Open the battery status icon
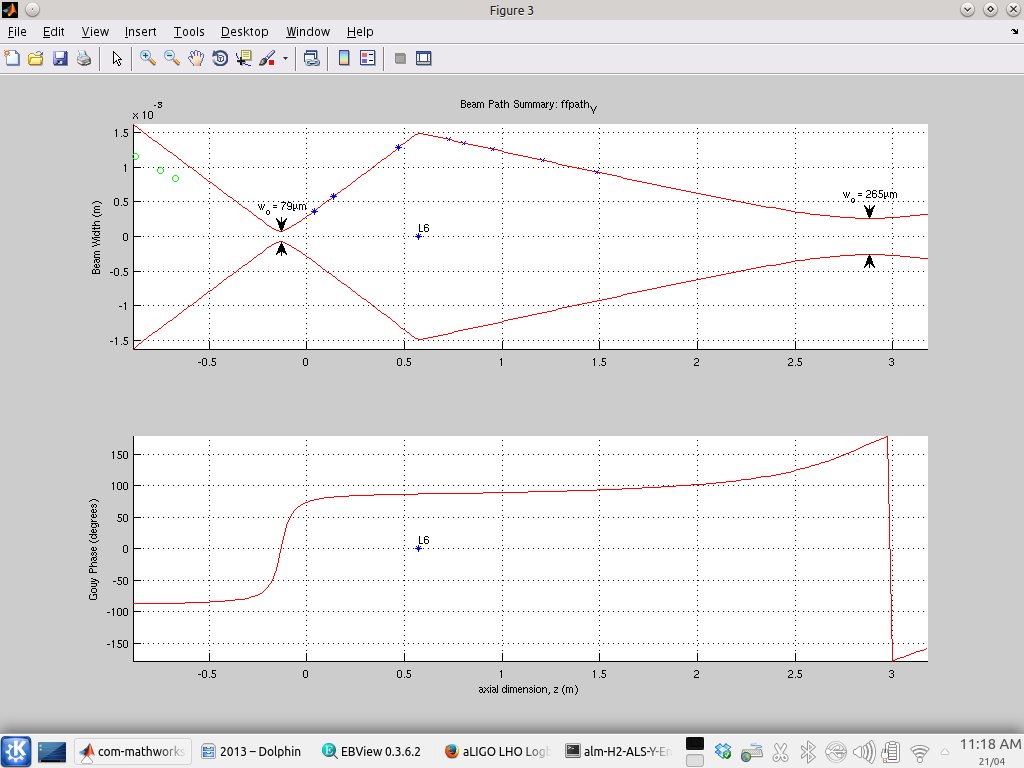The width and height of the screenshot is (1024, 768). [891, 752]
